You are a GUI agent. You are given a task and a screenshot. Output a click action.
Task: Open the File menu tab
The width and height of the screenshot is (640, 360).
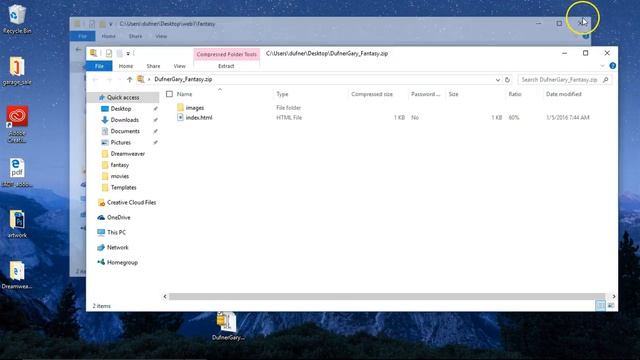(x=99, y=66)
